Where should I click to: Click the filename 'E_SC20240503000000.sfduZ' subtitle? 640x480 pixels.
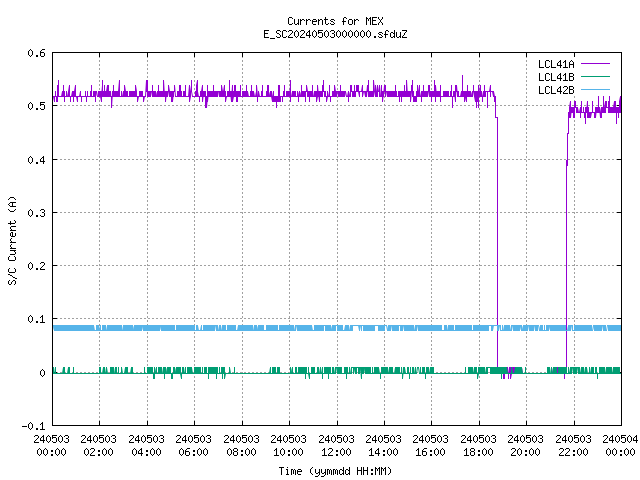click(335, 34)
